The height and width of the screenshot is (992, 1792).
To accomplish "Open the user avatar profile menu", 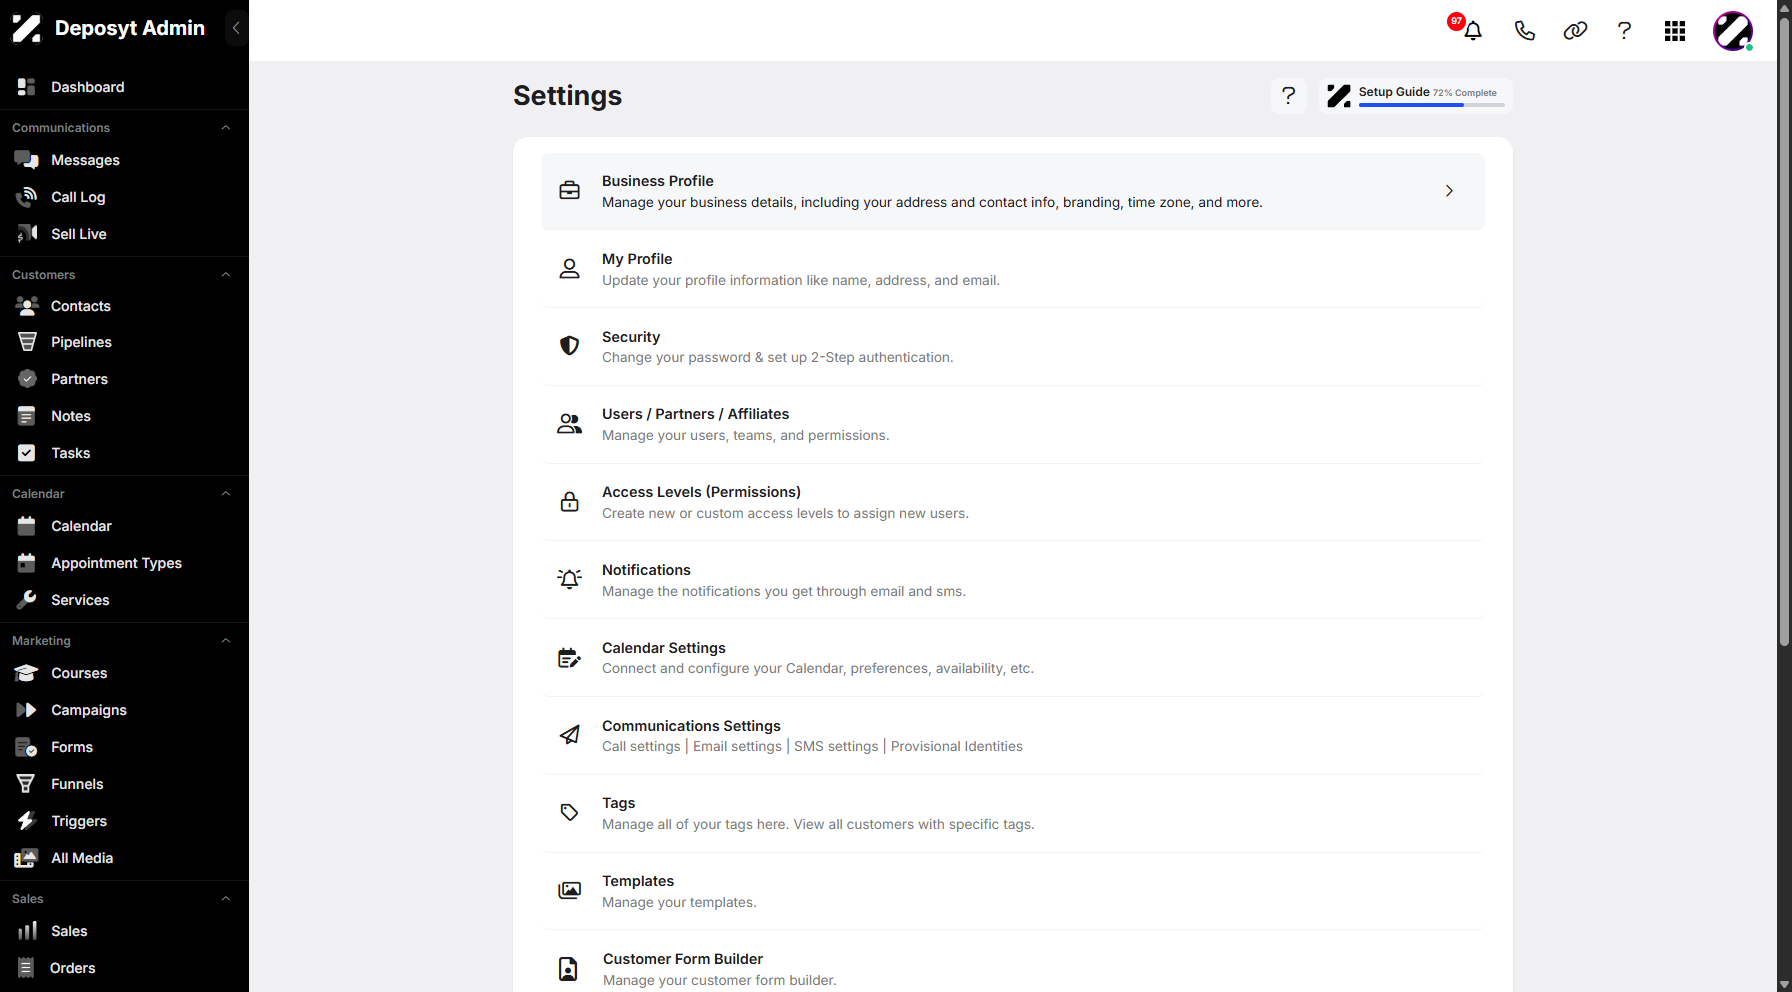I will coord(1733,31).
